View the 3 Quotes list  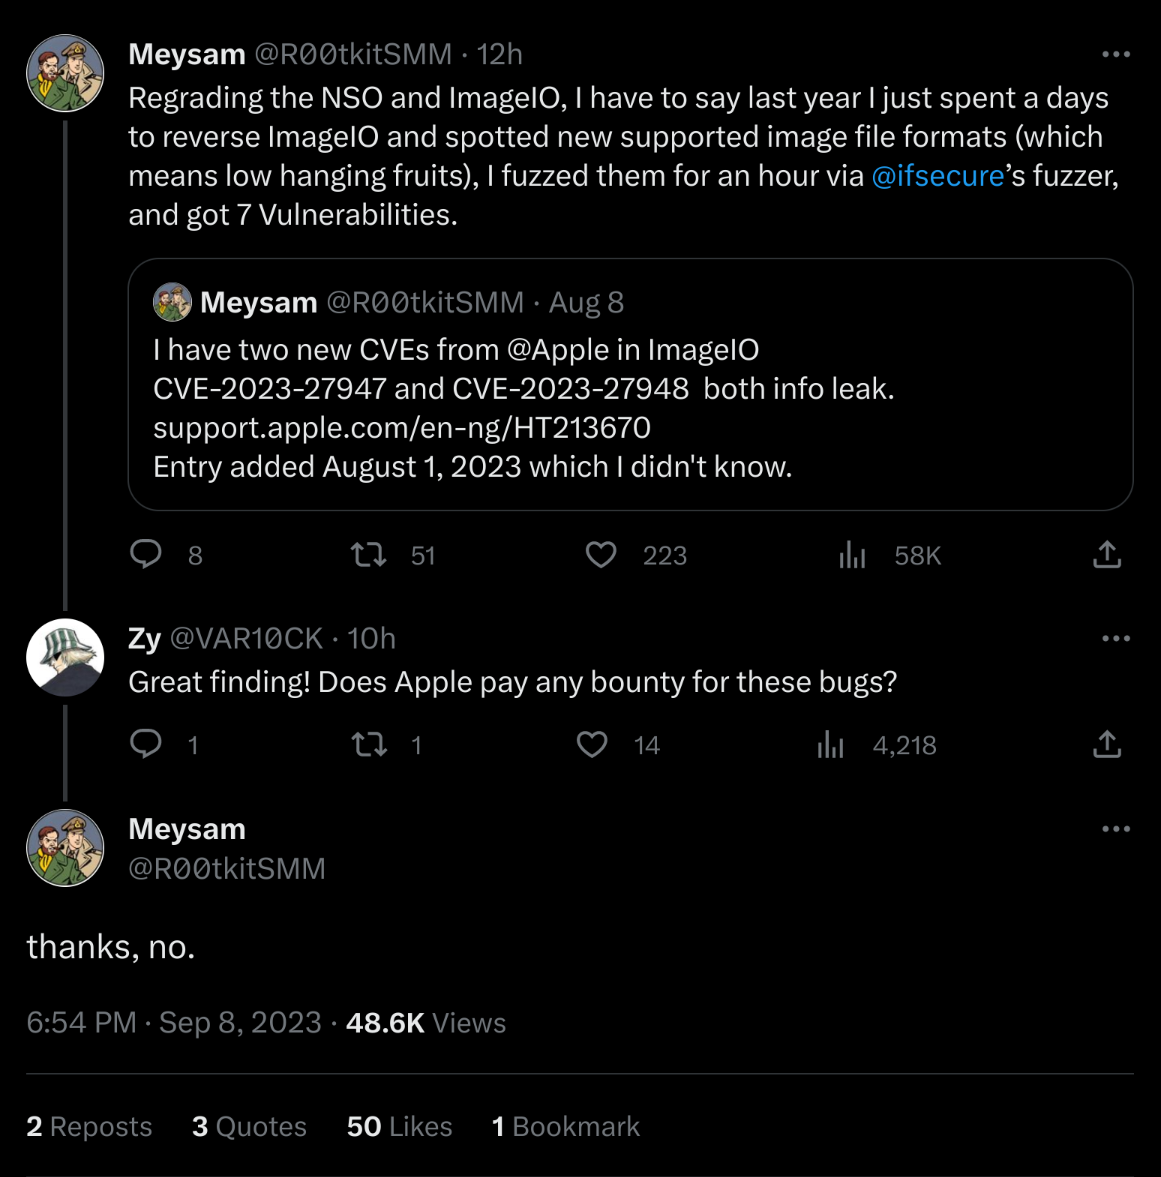pyautogui.click(x=249, y=1126)
